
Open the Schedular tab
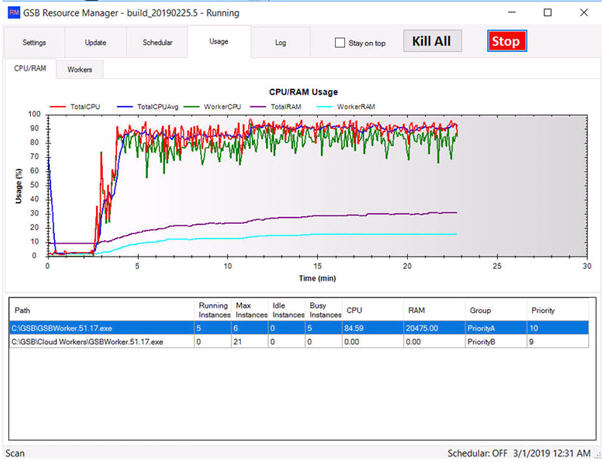tap(158, 43)
